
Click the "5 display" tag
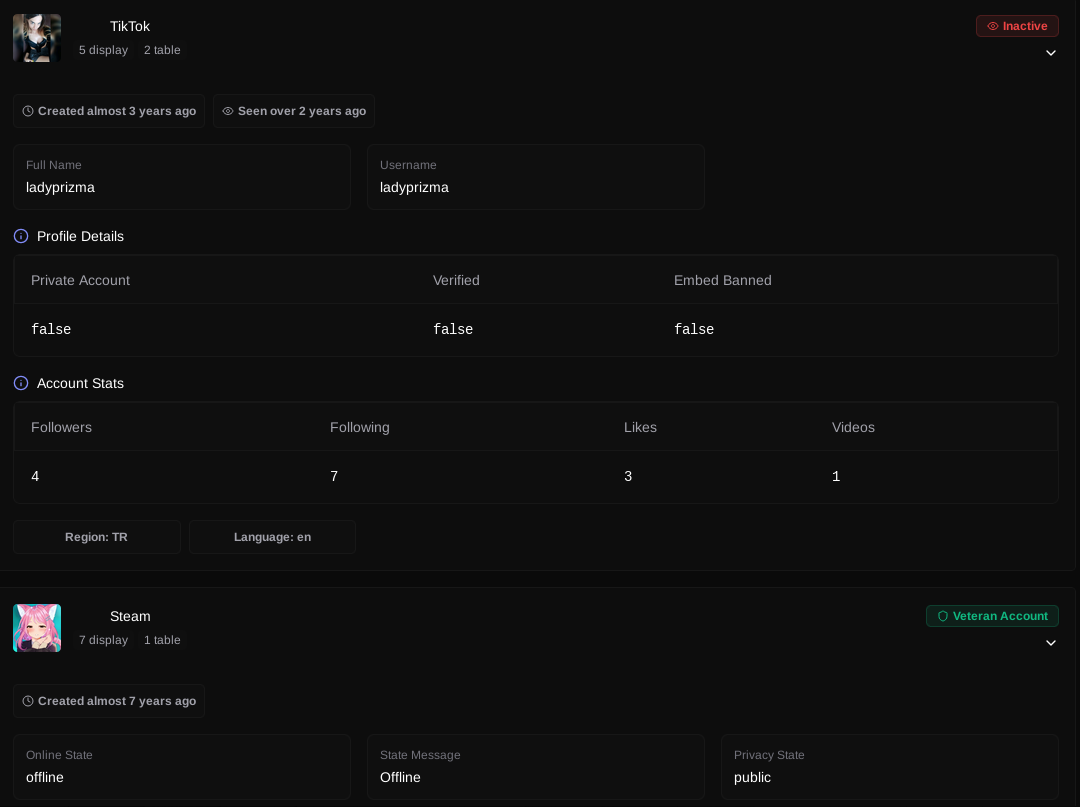103,50
